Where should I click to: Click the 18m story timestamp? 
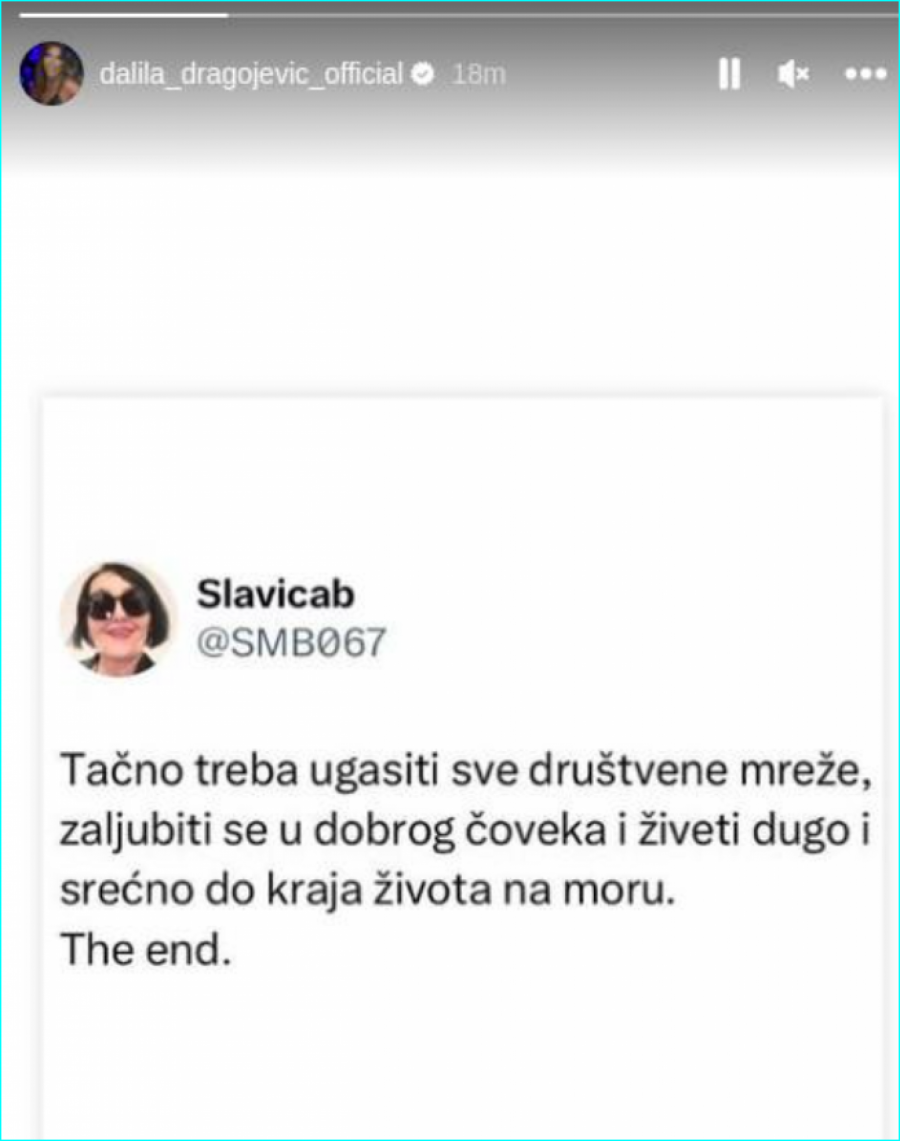coord(479,73)
